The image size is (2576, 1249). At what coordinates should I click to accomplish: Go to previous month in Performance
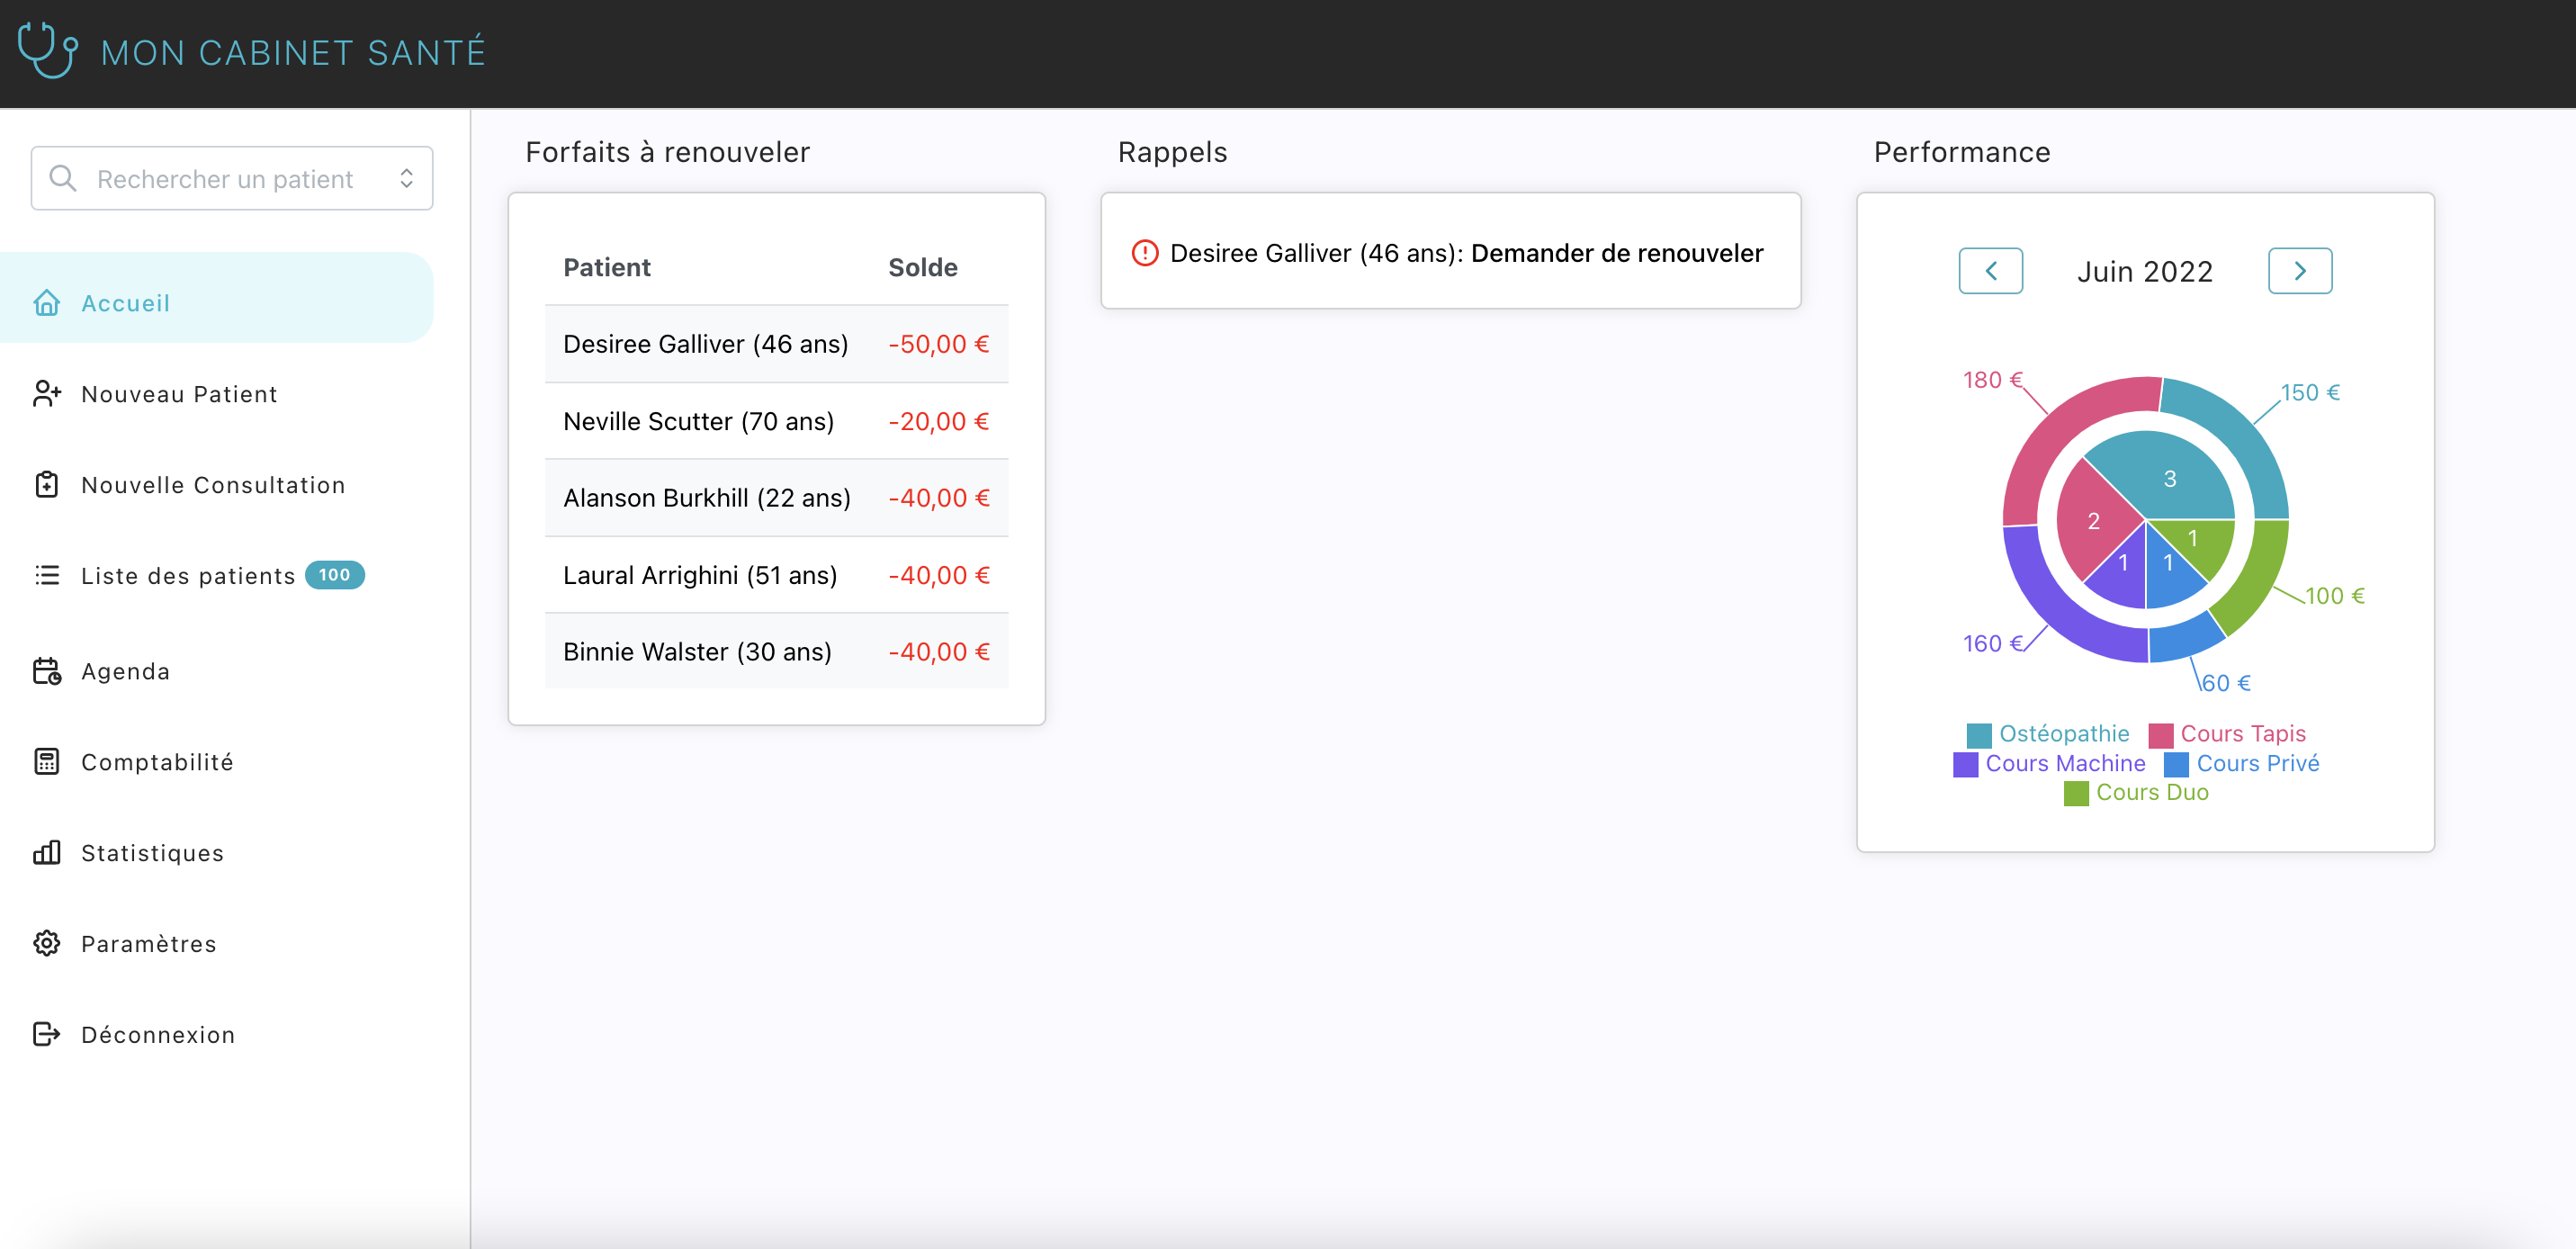1990,271
